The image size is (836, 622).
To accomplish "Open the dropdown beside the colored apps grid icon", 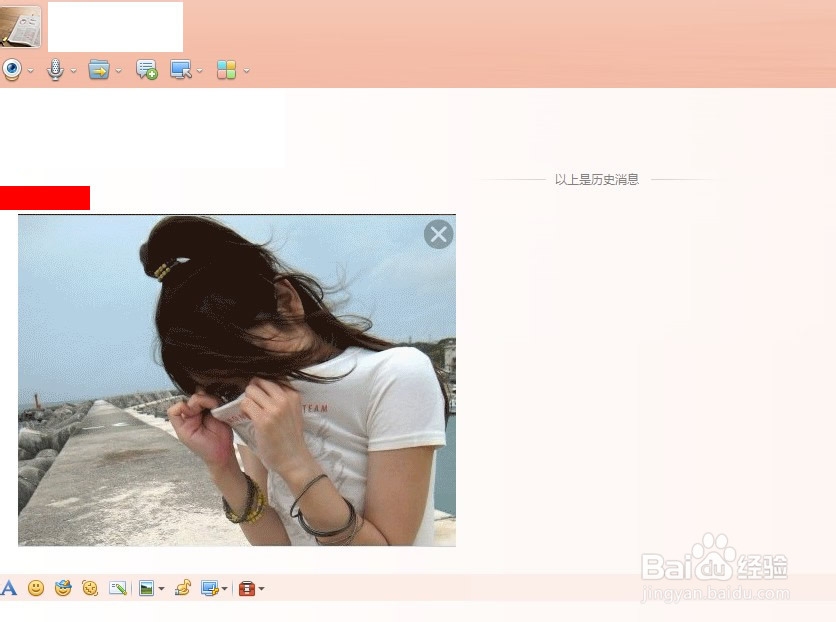I will (246, 70).
